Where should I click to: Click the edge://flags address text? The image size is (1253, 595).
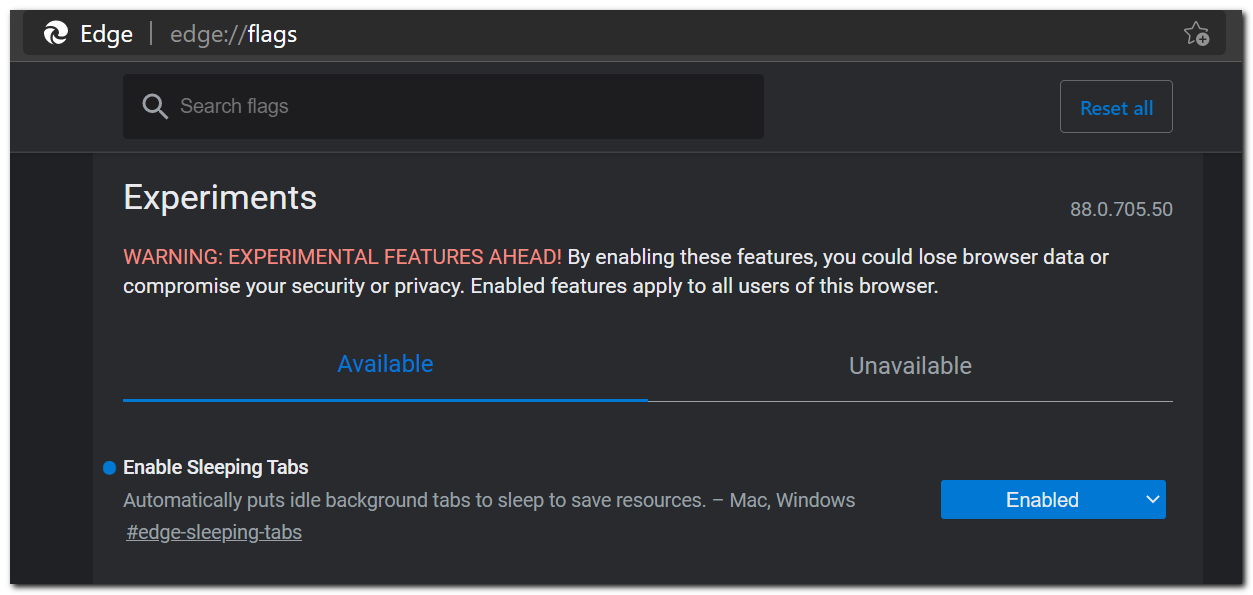(x=233, y=33)
